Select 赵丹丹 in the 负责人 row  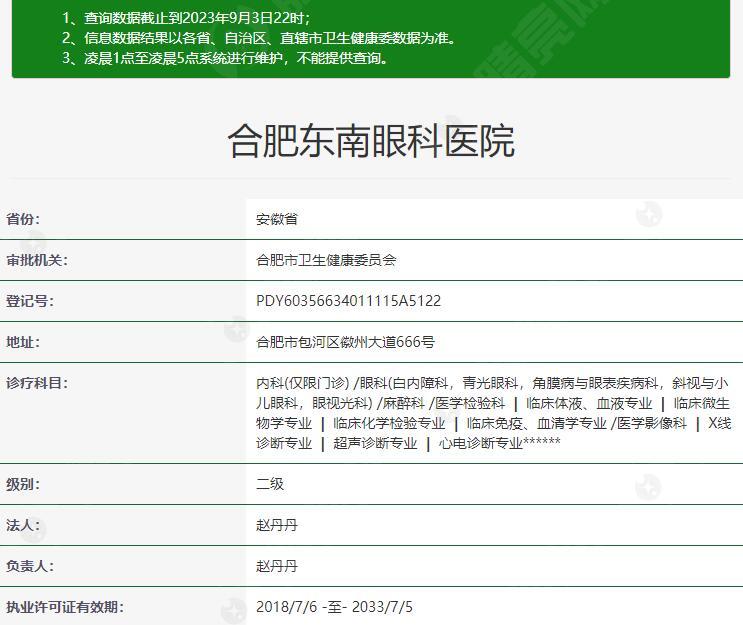[x=277, y=566]
